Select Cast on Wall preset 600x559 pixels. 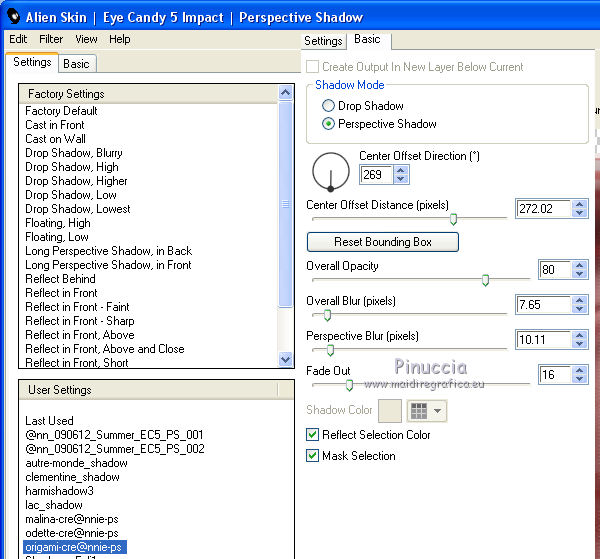pos(55,139)
